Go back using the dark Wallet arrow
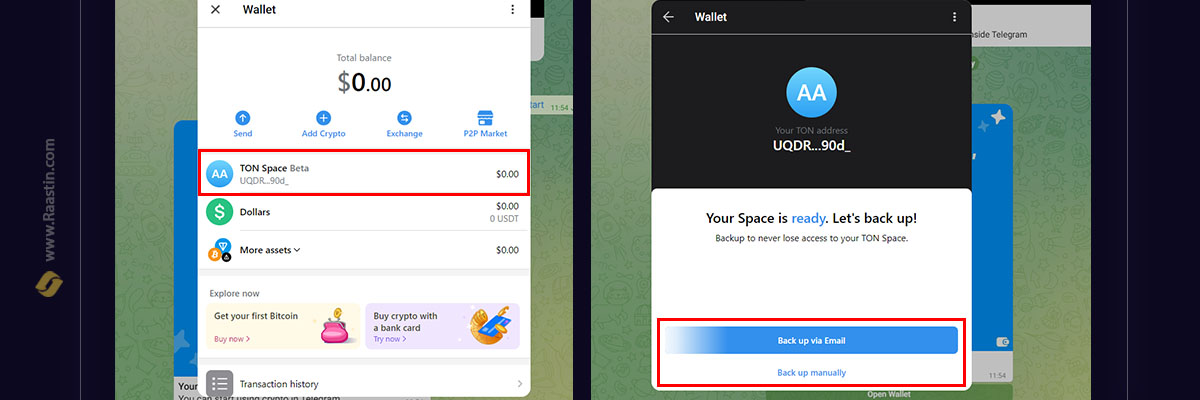1200x400 pixels. [x=668, y=17]
